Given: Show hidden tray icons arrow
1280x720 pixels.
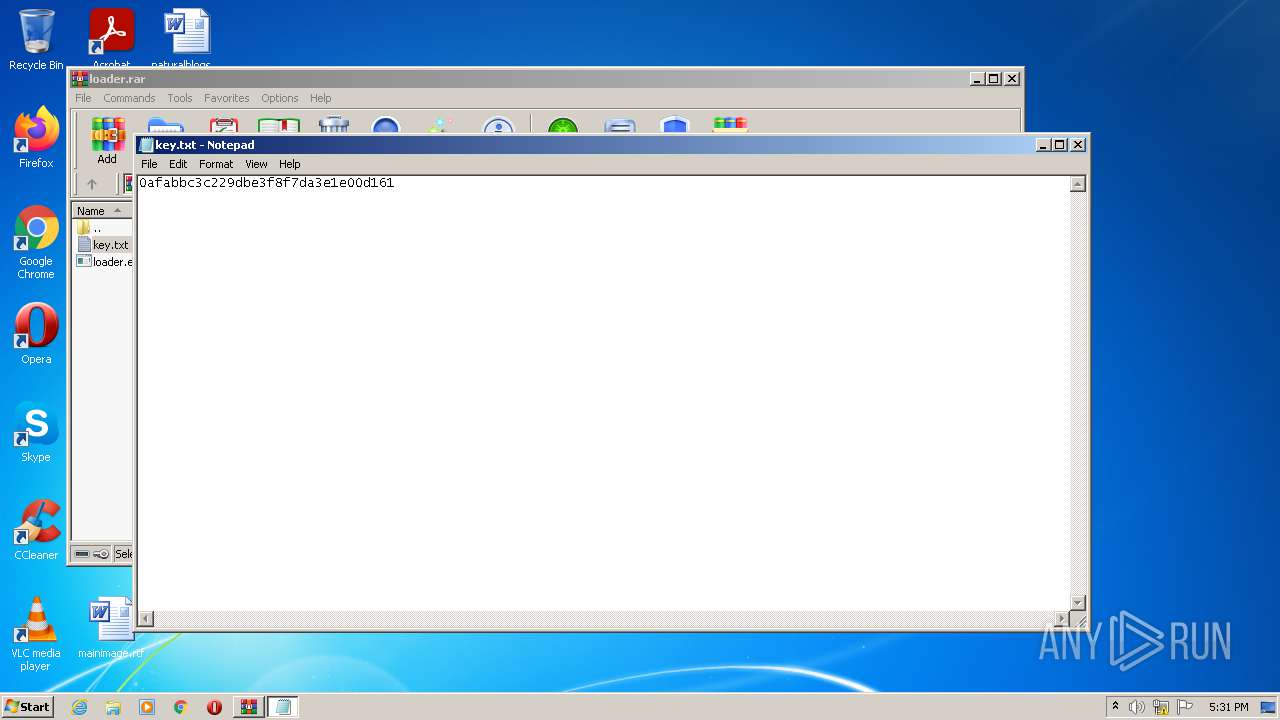Looking at the screenshot, I should point(1115,706).
